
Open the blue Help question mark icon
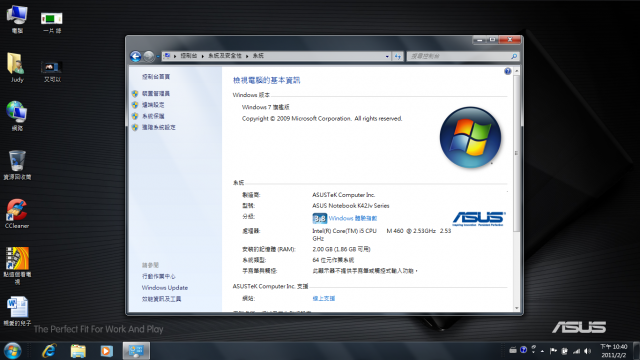tap(507, 71)
